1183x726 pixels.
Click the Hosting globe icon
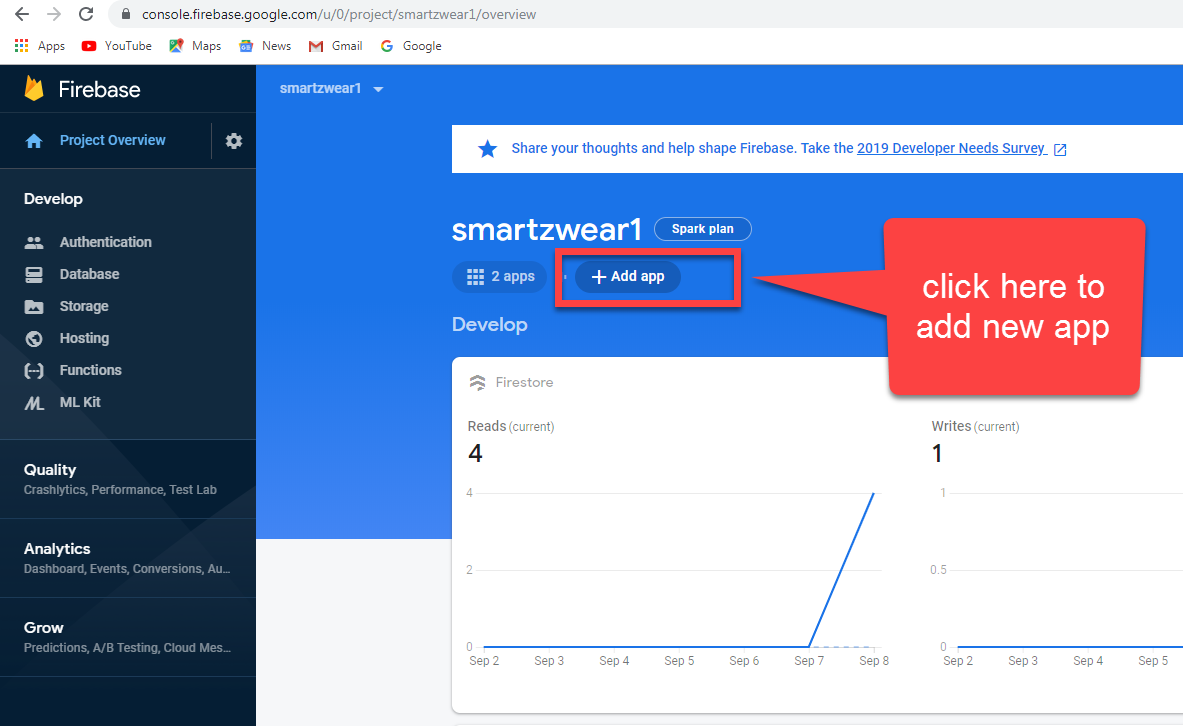coord(34,339)
